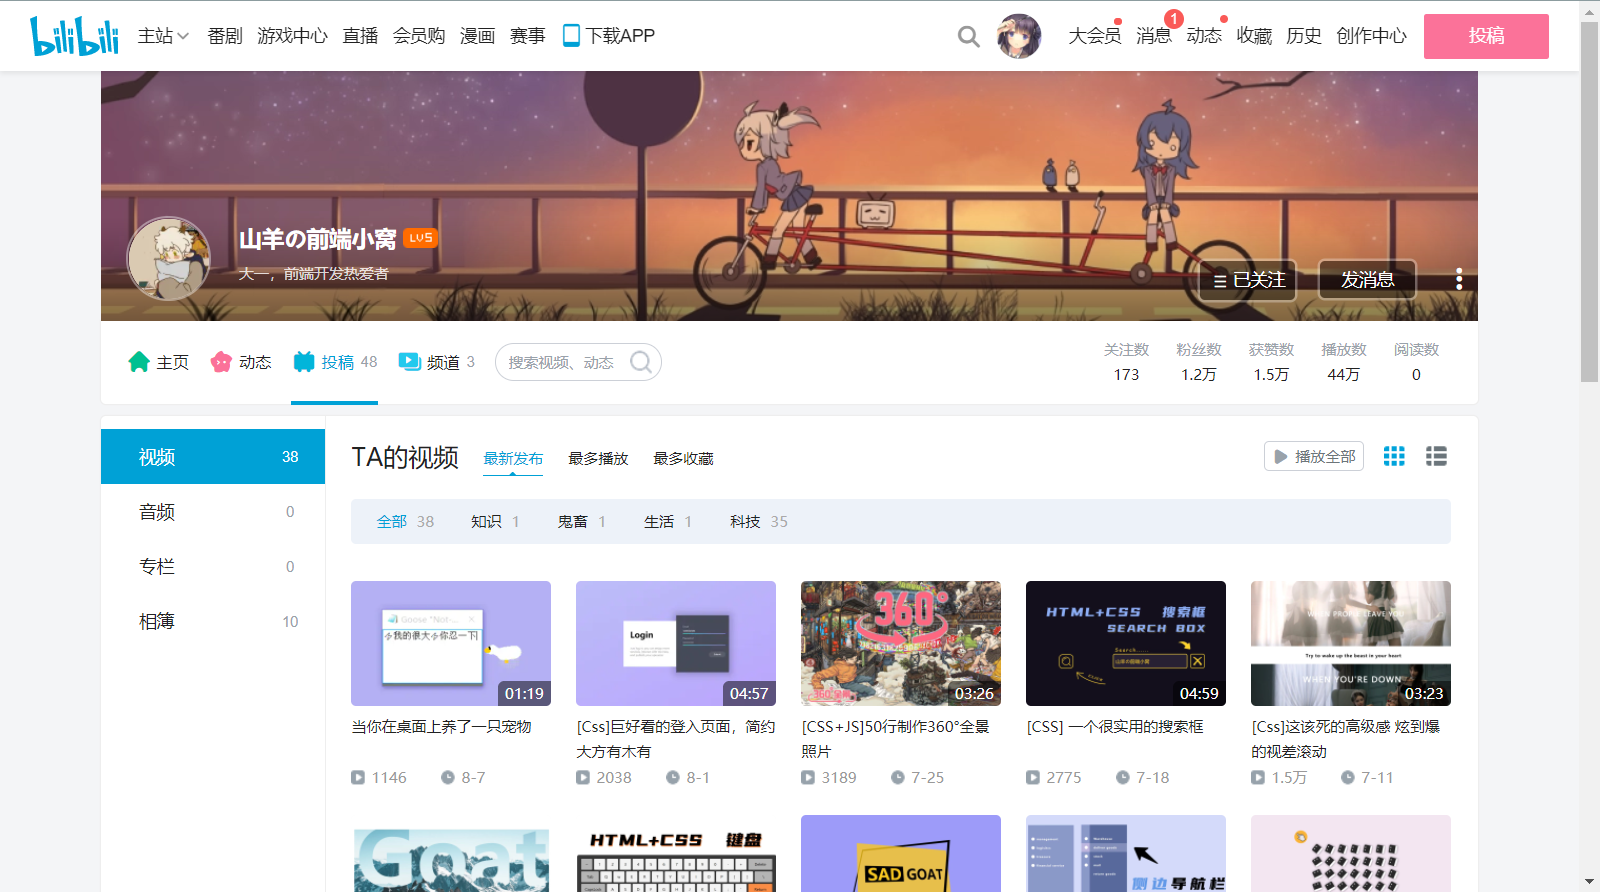Click the page vertical scrollbar thumb
Screen dimensions: 1600x892
click(x=1589, y=202)
